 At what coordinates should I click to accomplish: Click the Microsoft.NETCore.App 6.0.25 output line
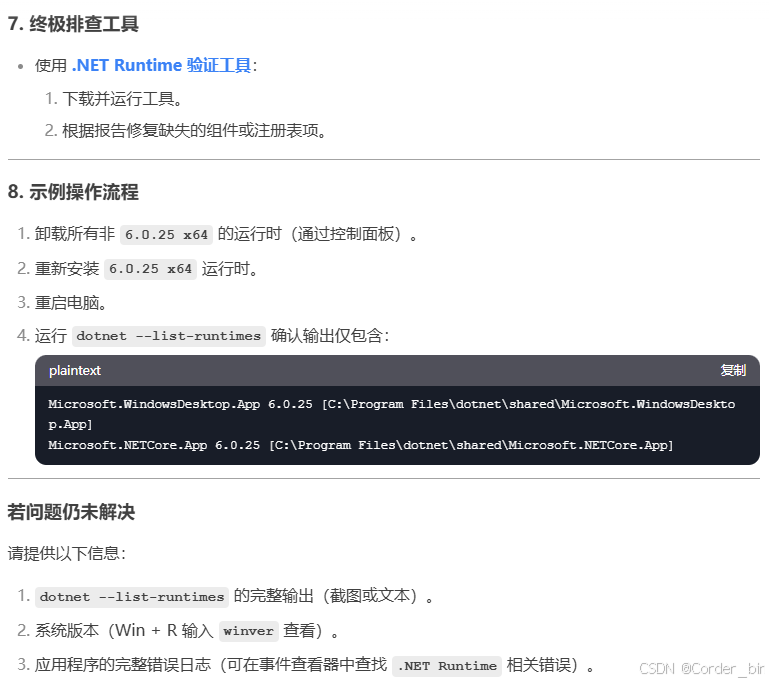coord(360,445)
